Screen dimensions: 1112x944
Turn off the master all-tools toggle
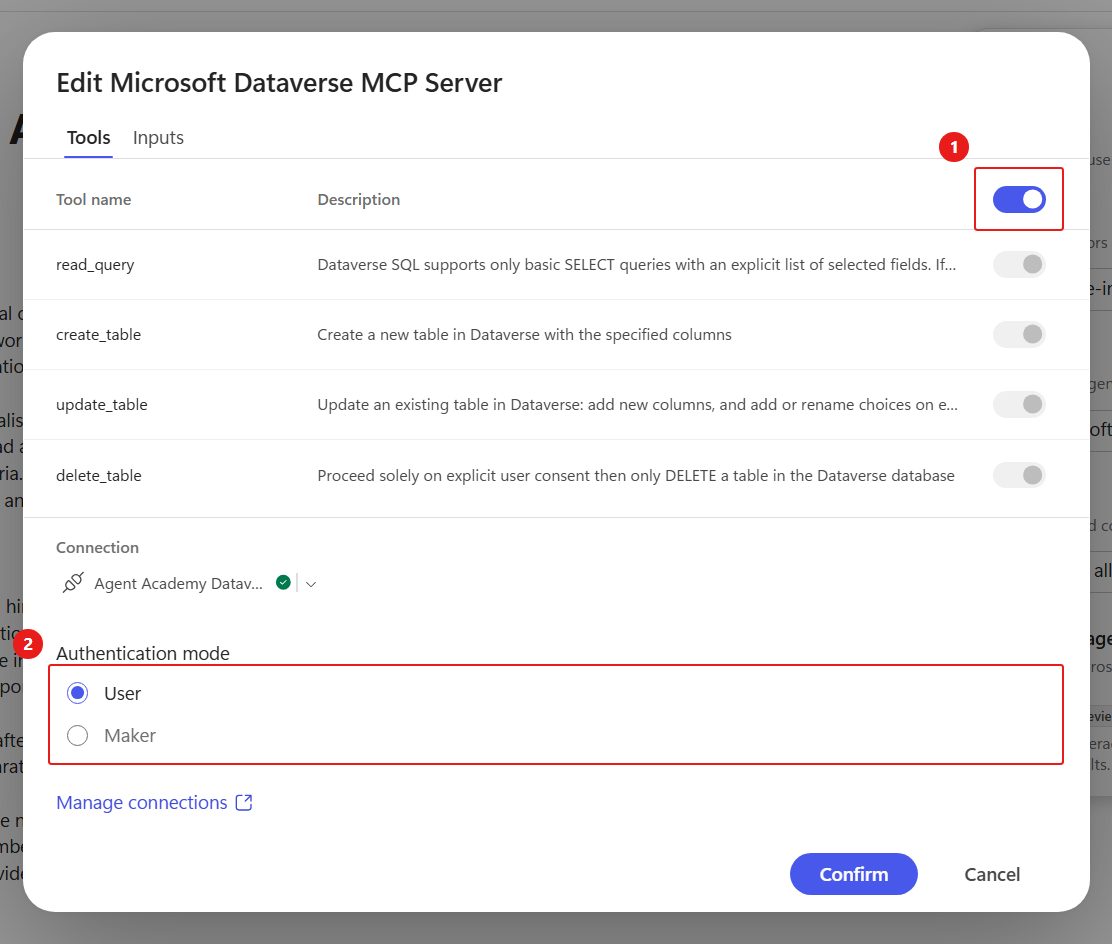(x=1019, y=199)
